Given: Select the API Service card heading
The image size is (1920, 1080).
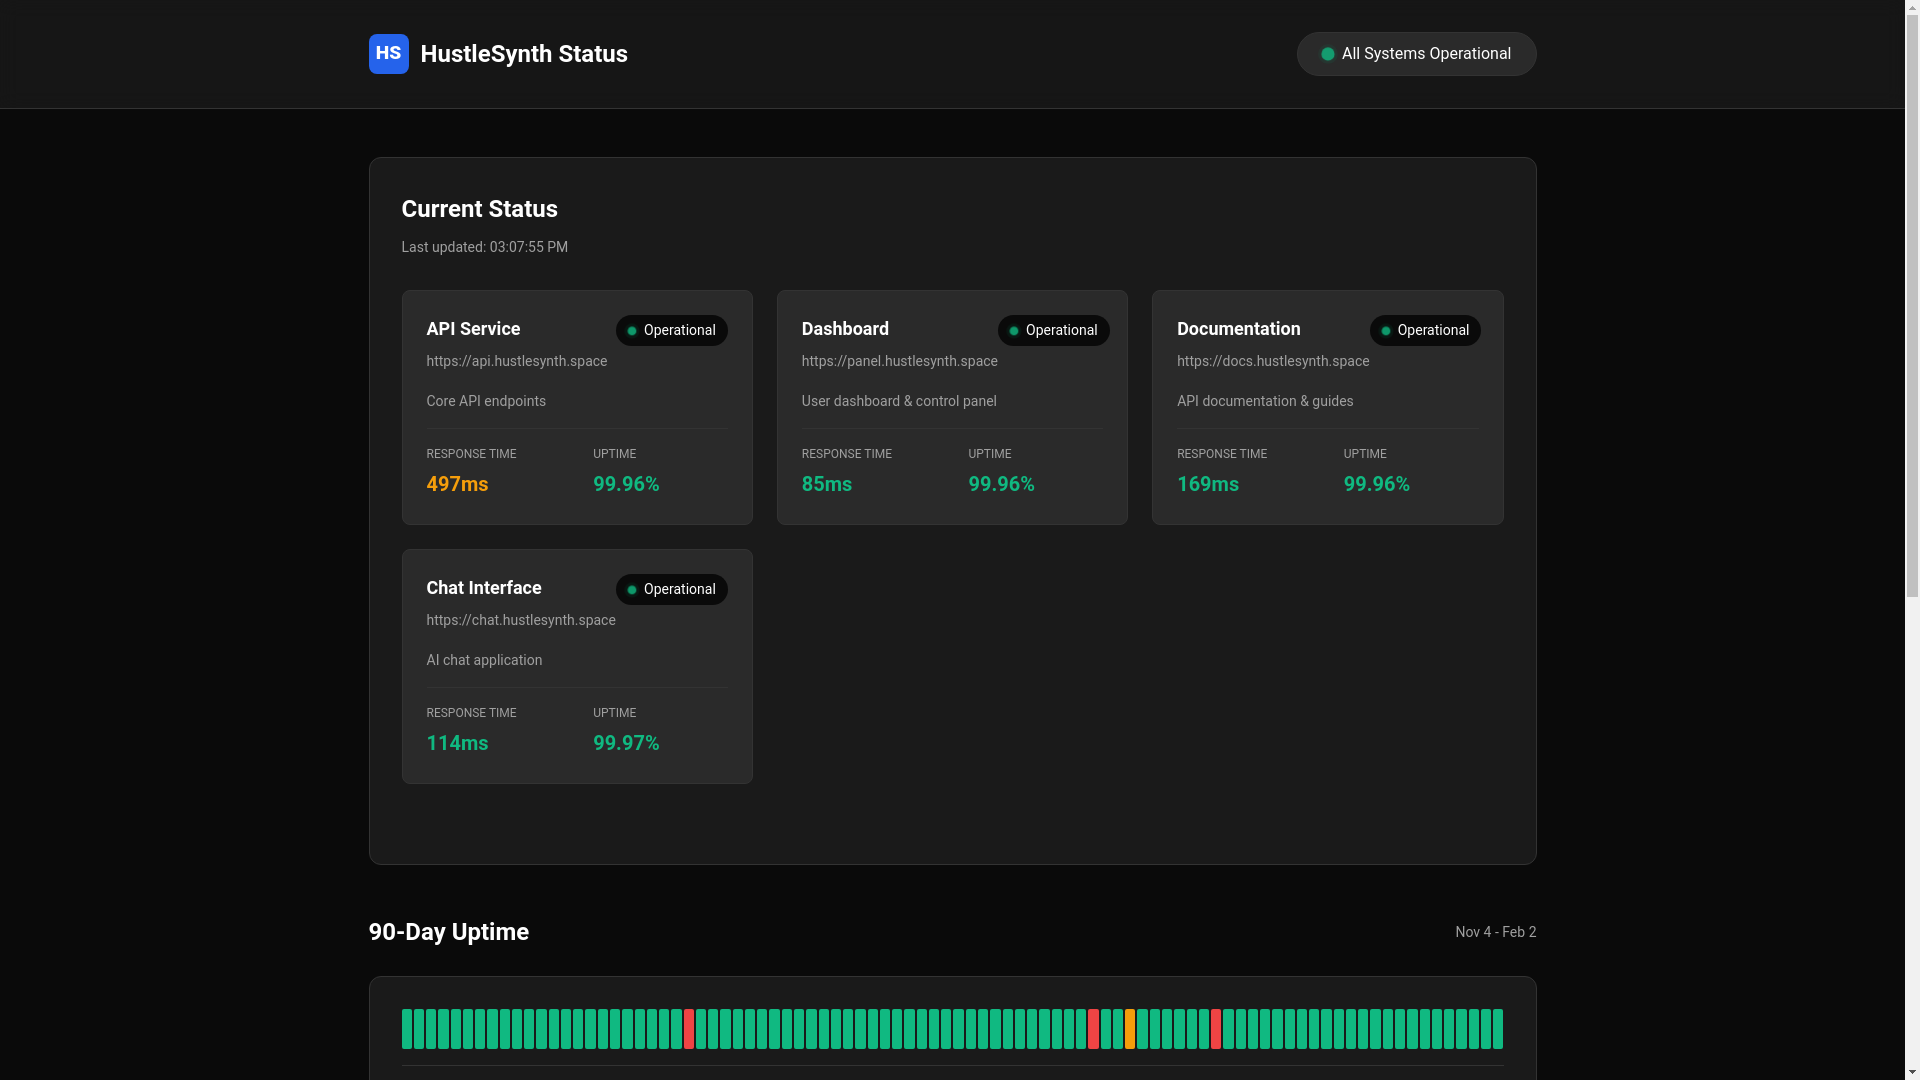Looking at the screenshot, I should coord(473,329).
